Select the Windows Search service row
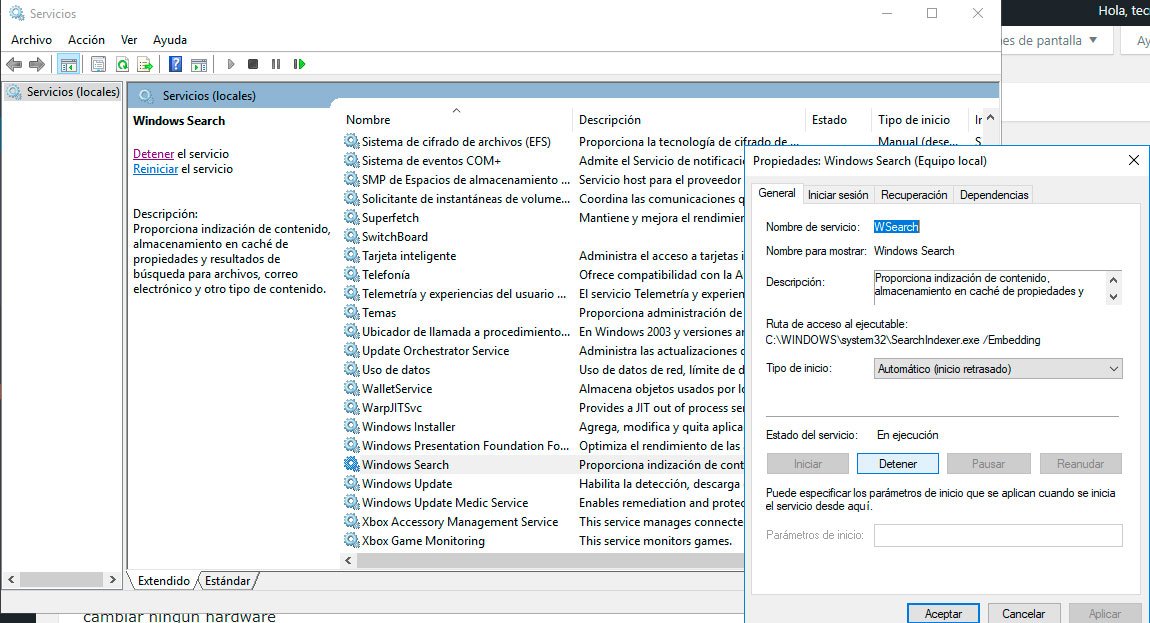The height and width of the screenshot is (623, 1150). [x=405, y=464]
